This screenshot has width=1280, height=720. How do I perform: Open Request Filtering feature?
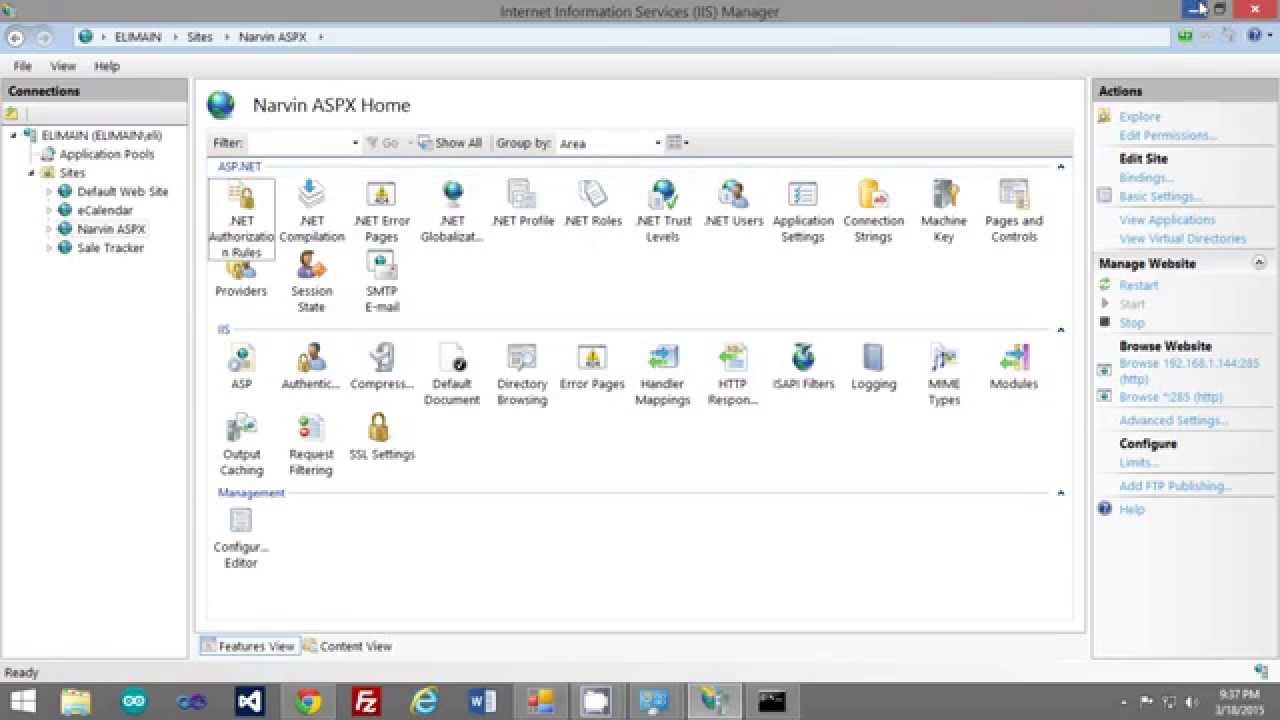point(311,445)
